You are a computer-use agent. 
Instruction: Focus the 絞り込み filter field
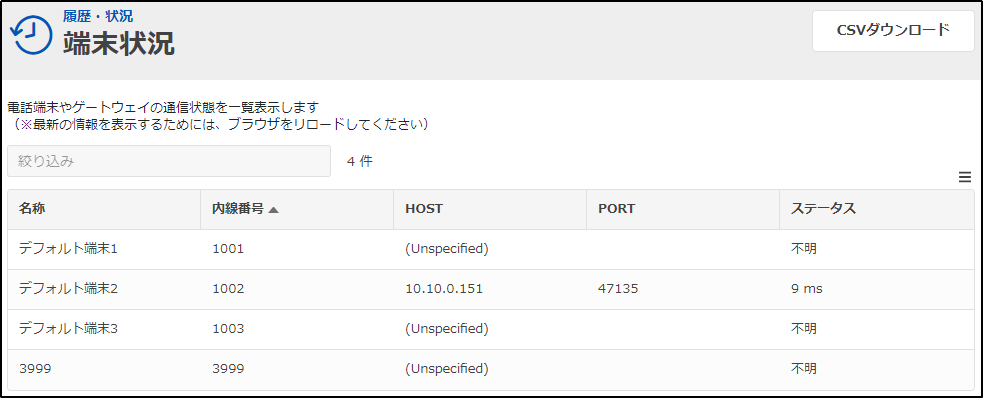point(169,161)
